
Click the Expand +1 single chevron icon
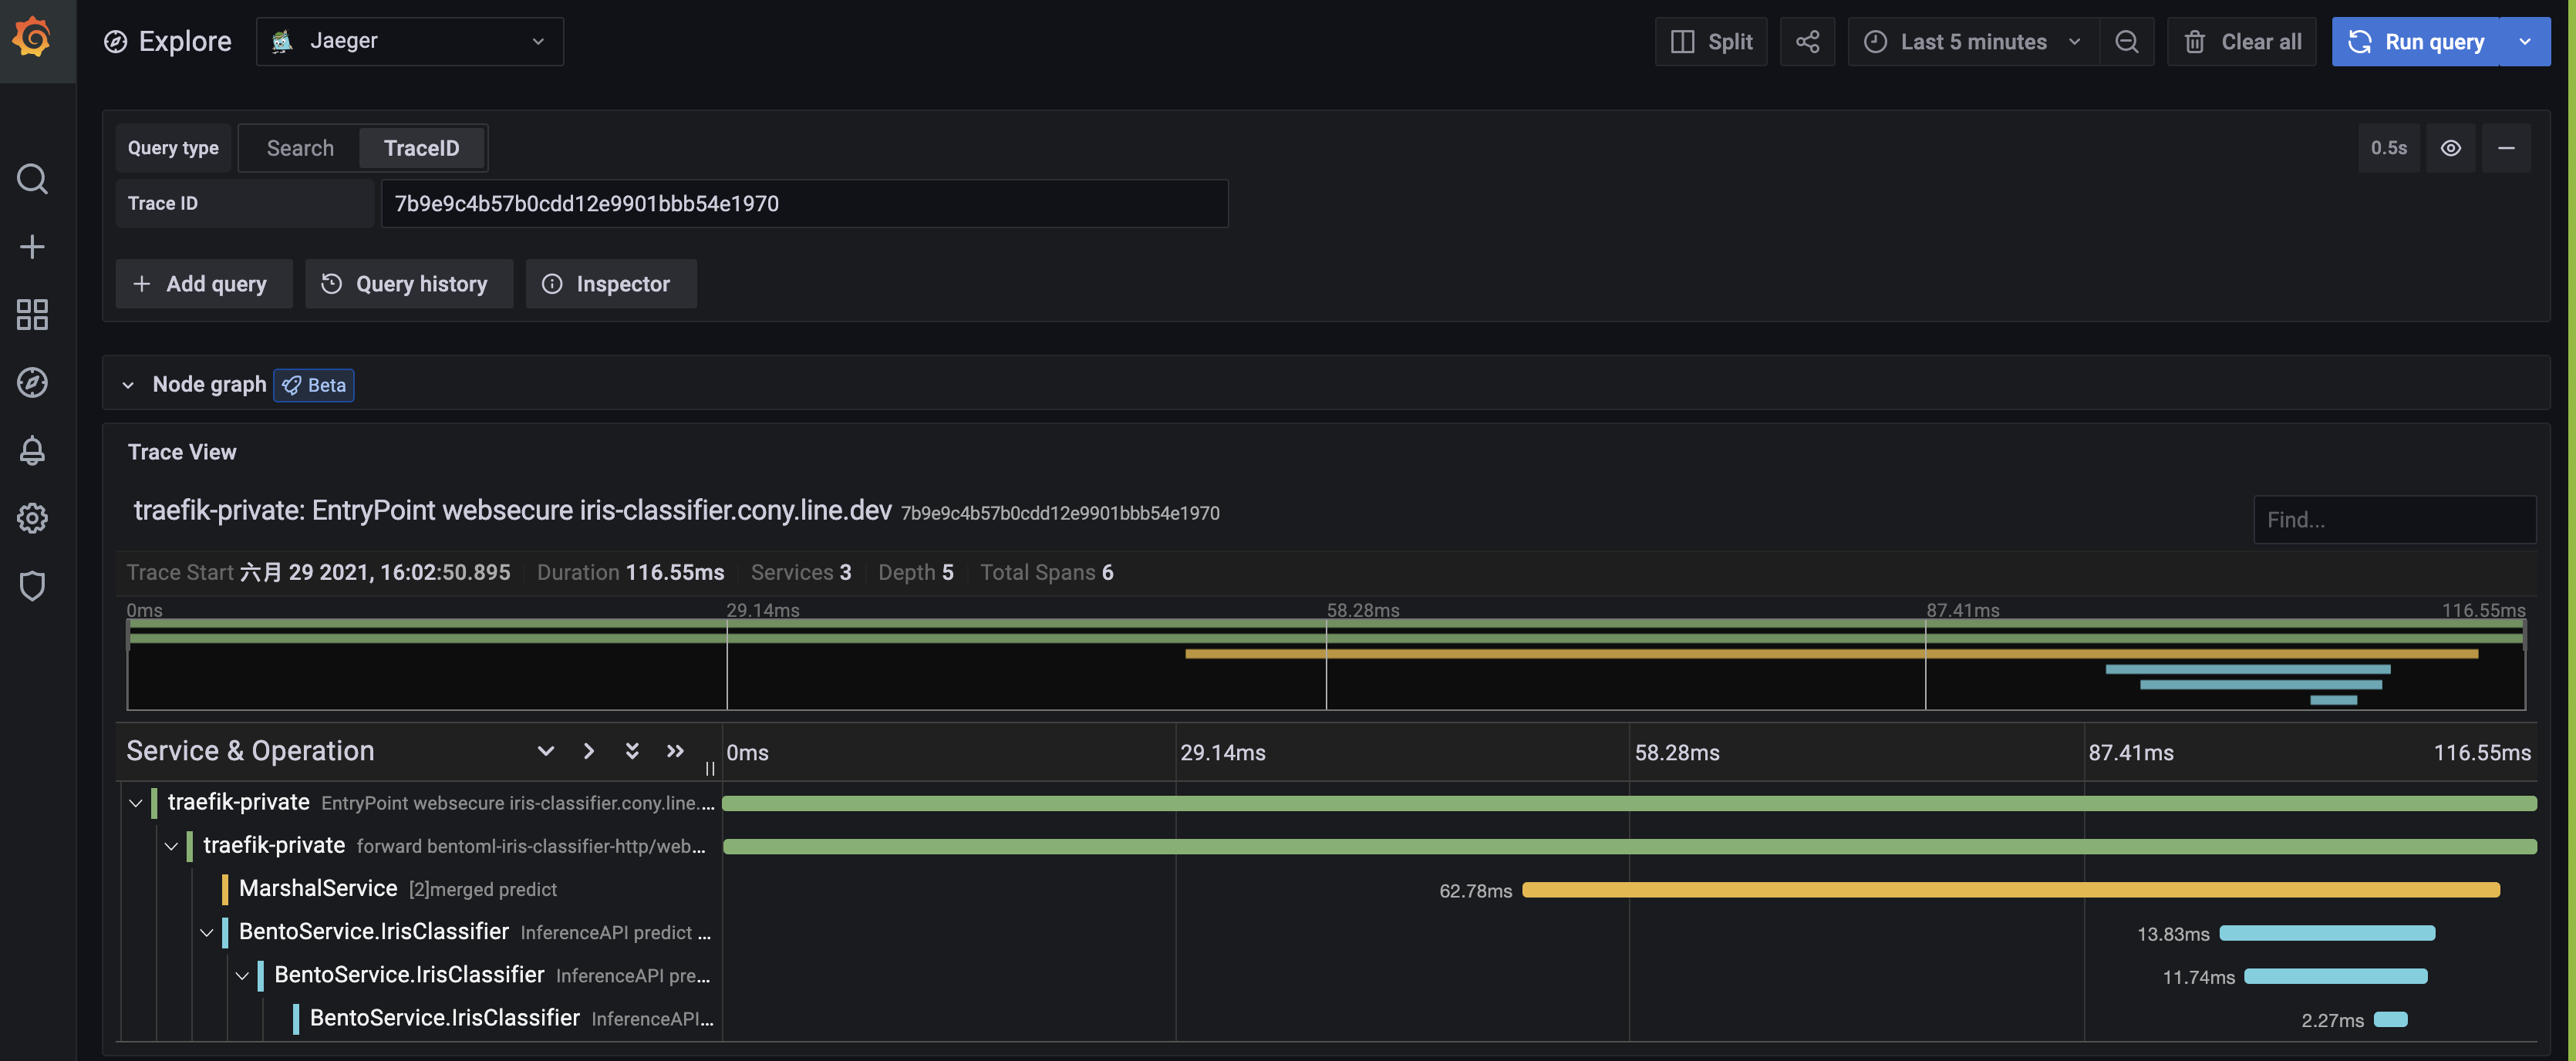tap(589, 751)
